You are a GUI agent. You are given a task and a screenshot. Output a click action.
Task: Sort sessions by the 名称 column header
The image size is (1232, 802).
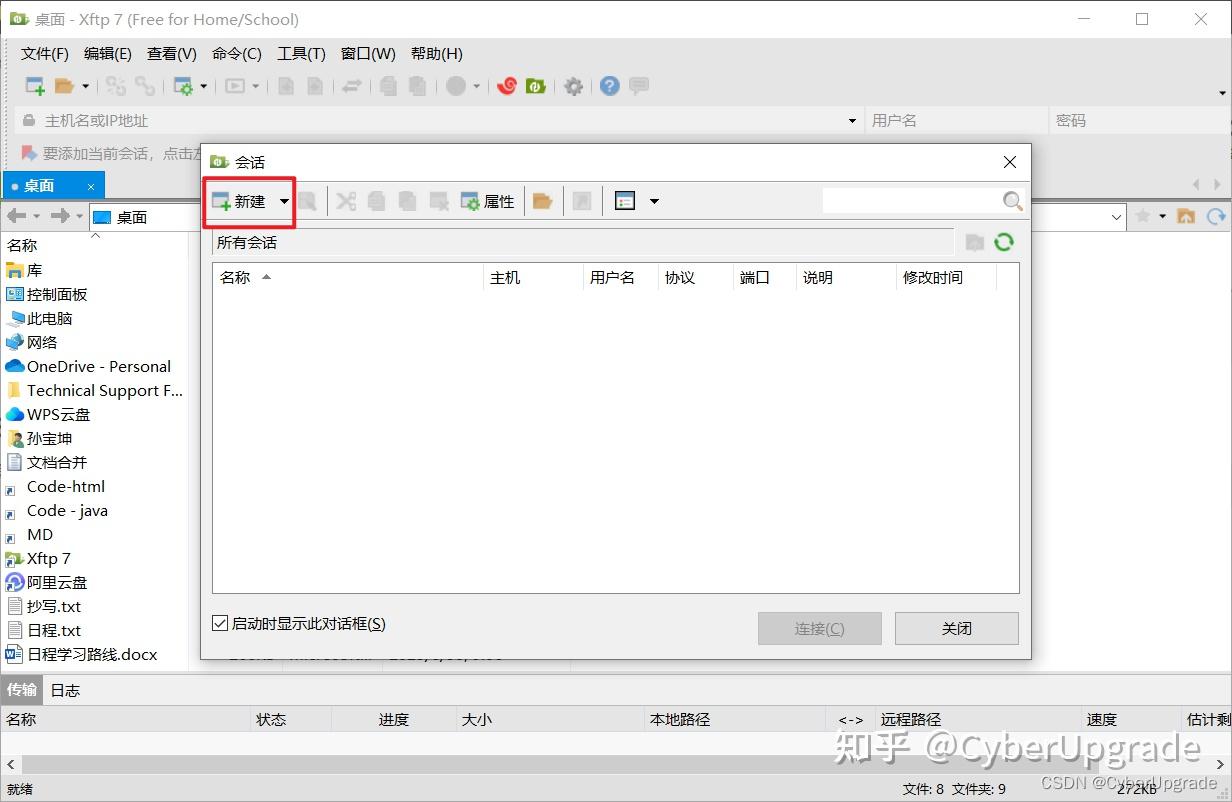(x=234, y=277)
